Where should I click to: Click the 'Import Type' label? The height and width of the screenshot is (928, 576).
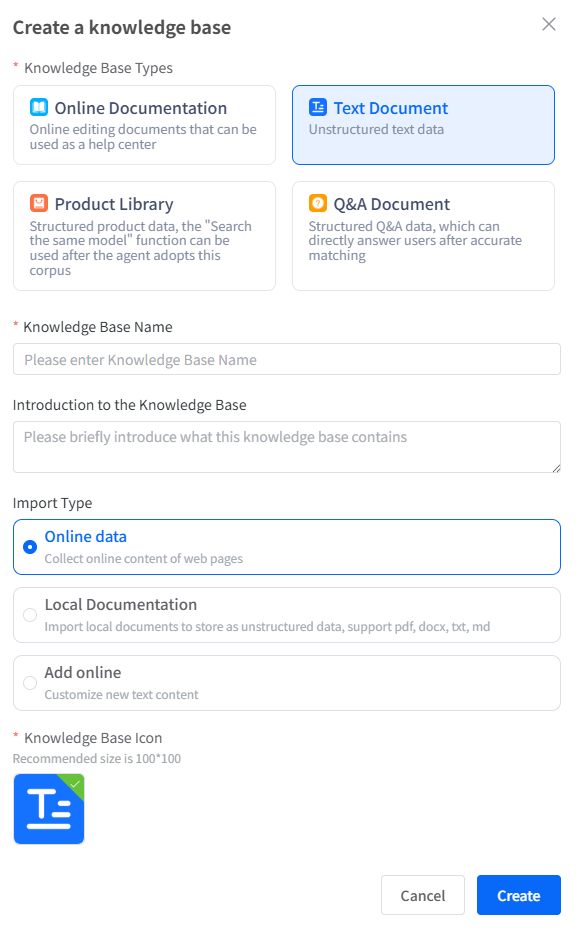point(52,503)
